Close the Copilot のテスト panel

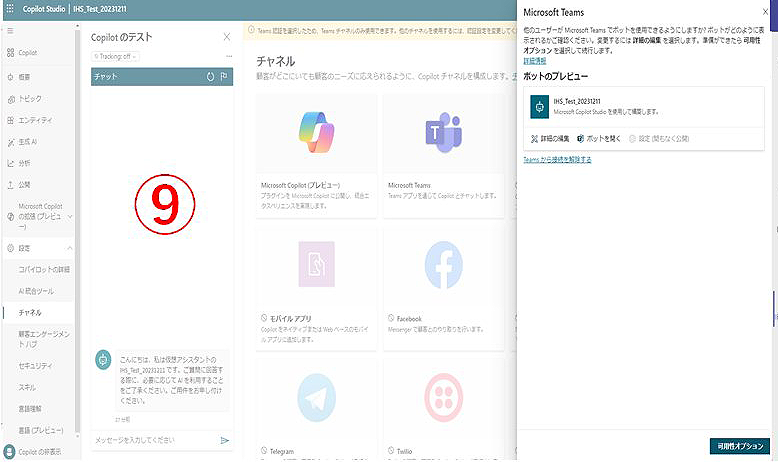pos(227,37)
